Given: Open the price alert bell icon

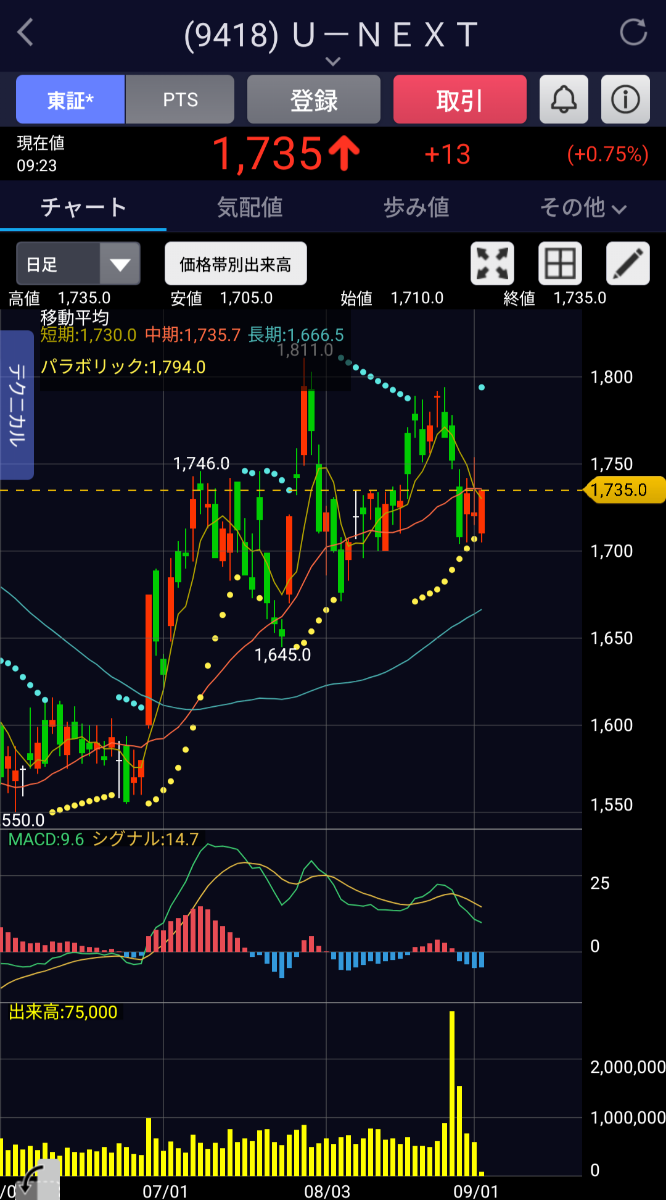Looking at the screenshot, I should coord(564,100).
